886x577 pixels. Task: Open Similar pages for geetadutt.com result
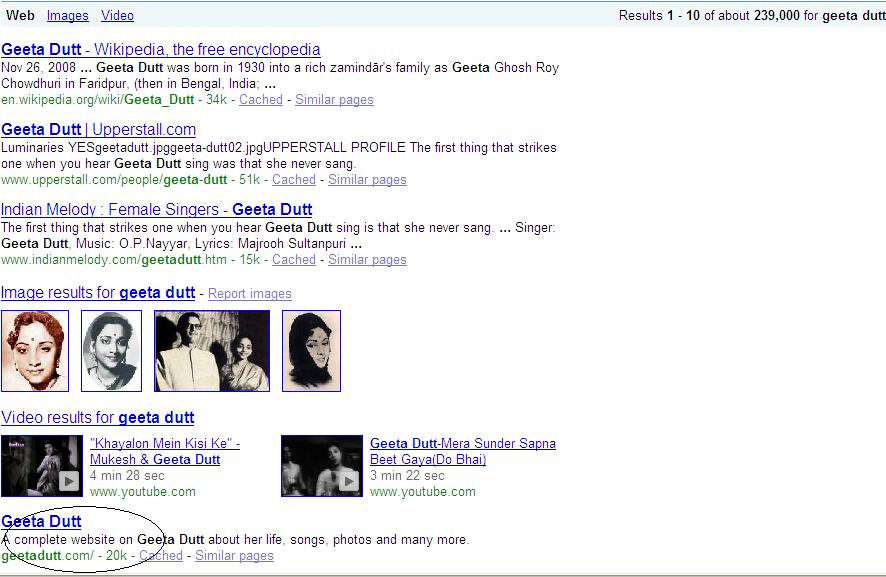click(234, 556)
